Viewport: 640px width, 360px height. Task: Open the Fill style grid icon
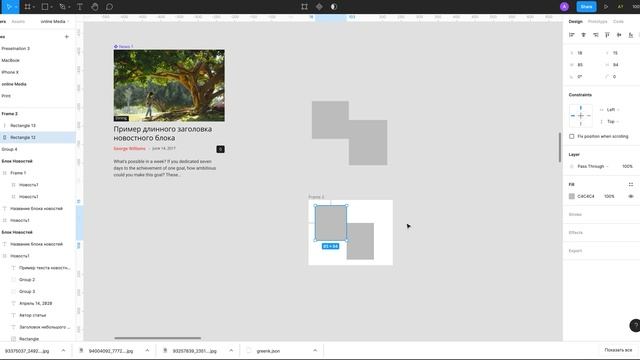631,184
